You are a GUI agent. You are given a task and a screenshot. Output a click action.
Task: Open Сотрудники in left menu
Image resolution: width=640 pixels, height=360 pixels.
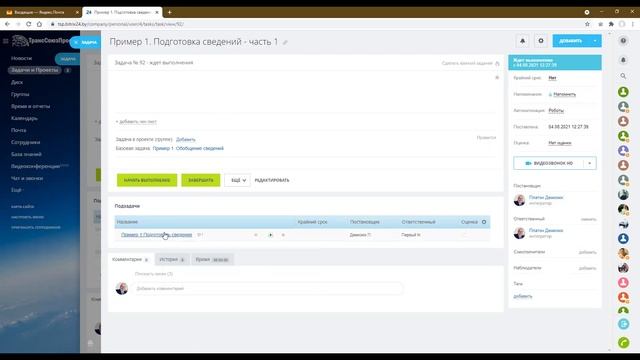click(25, 142)
